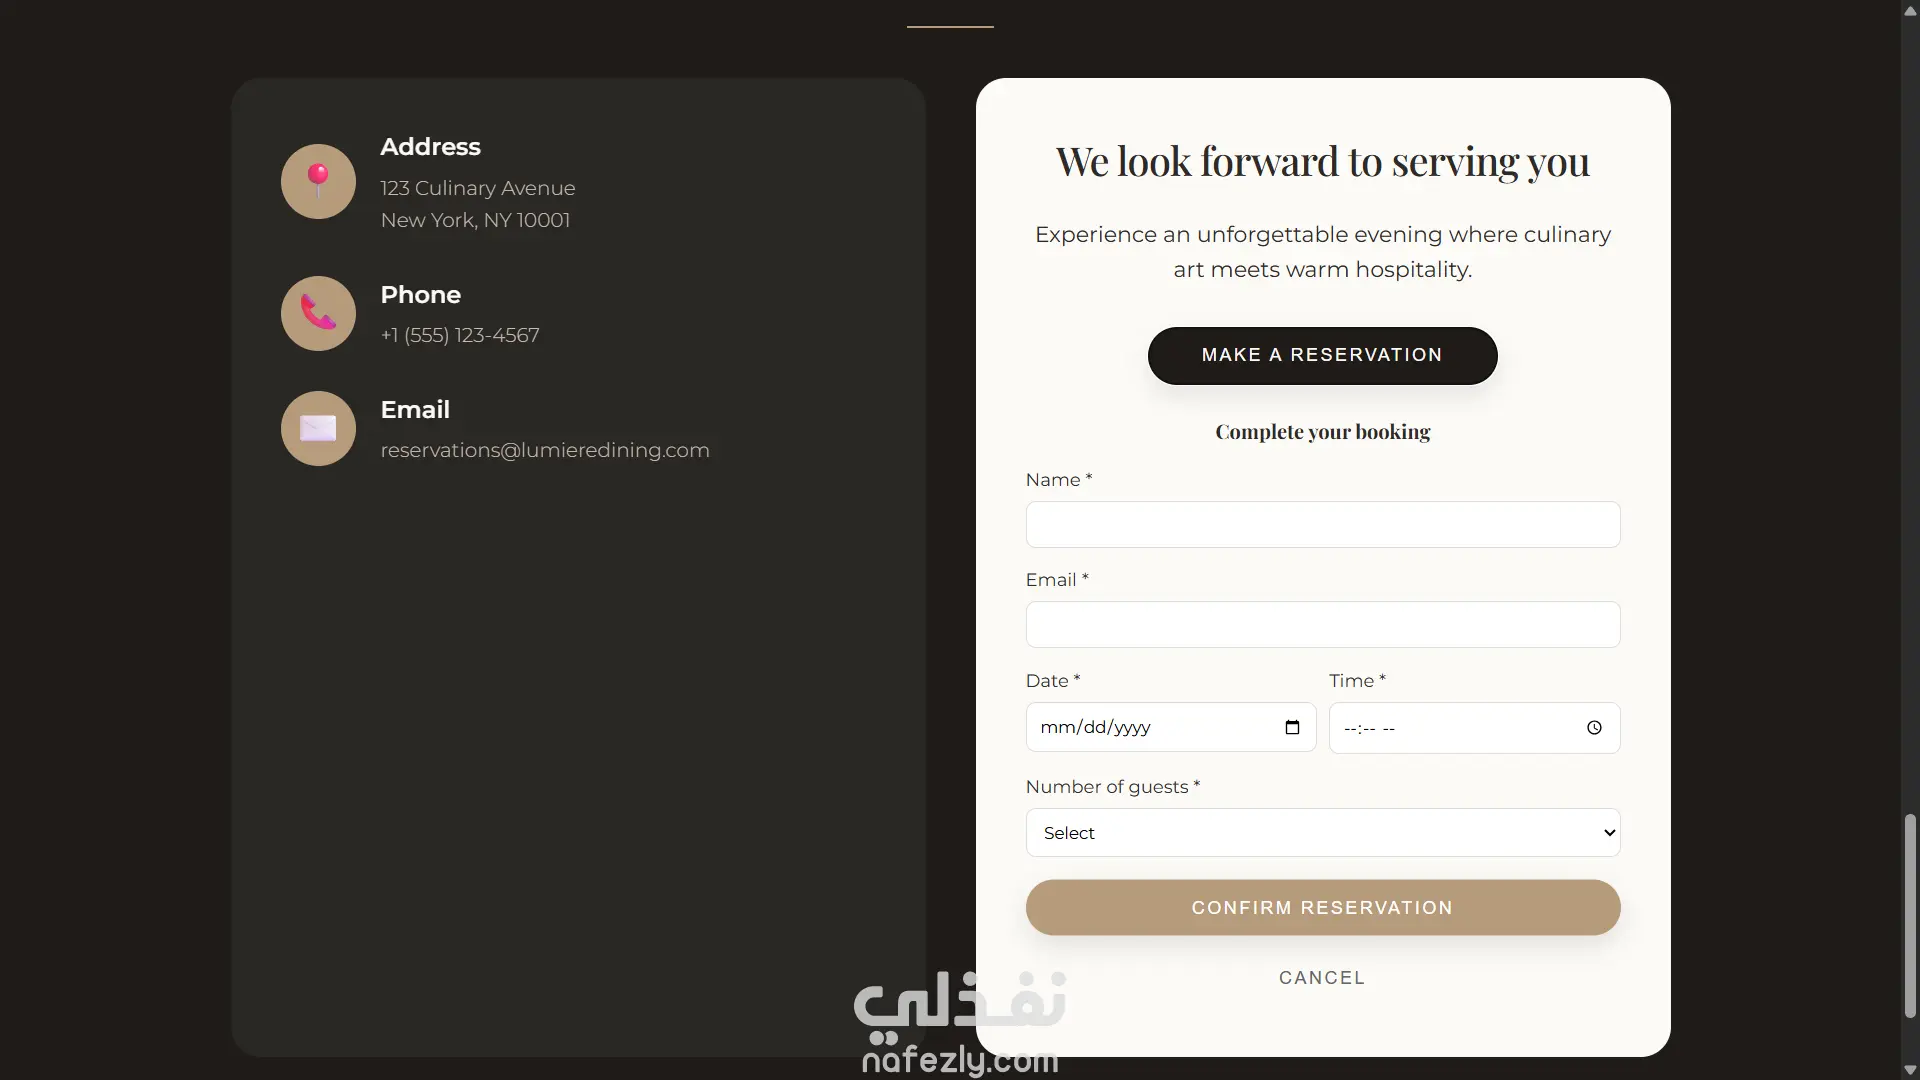Submit with Confirm Reservation button
This screenshot has width=1920, height=1080.
click(1322, 908)
